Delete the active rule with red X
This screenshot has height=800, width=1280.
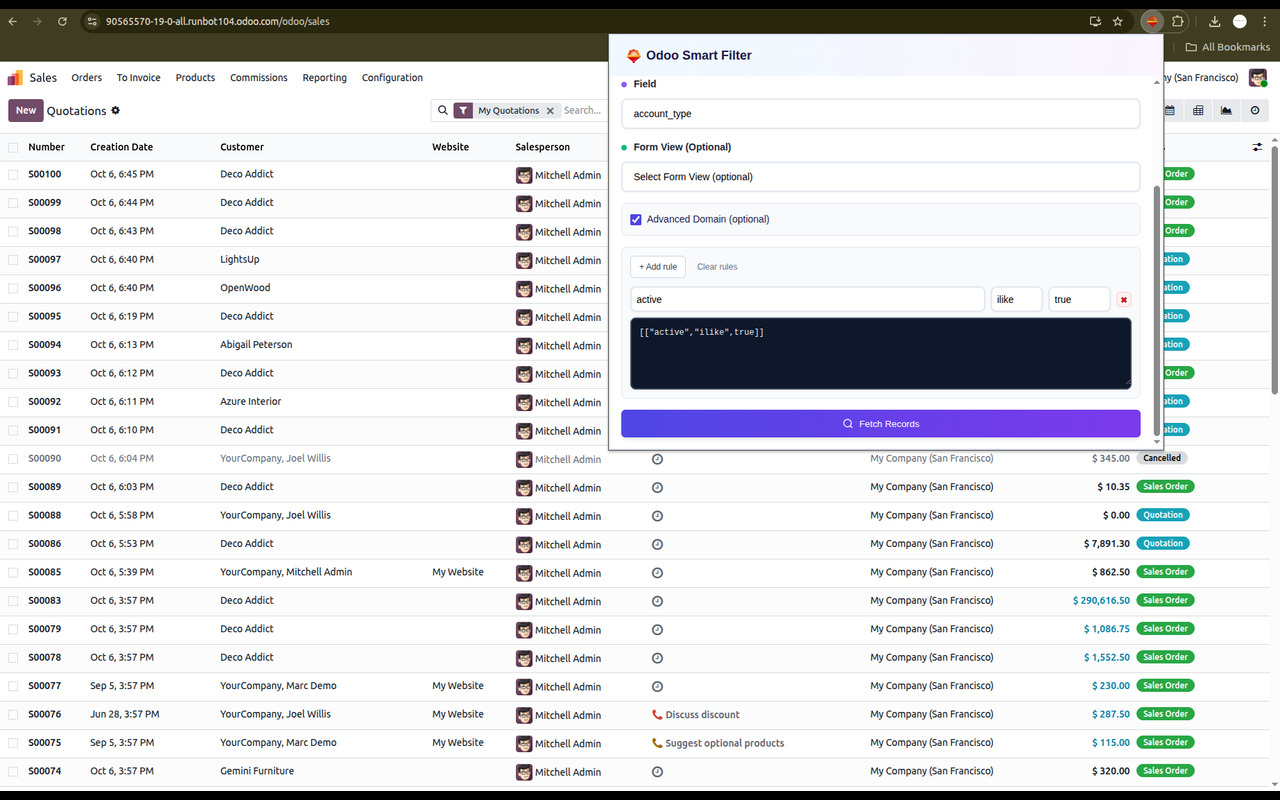pyautogui.click(x=1124, y=300)
